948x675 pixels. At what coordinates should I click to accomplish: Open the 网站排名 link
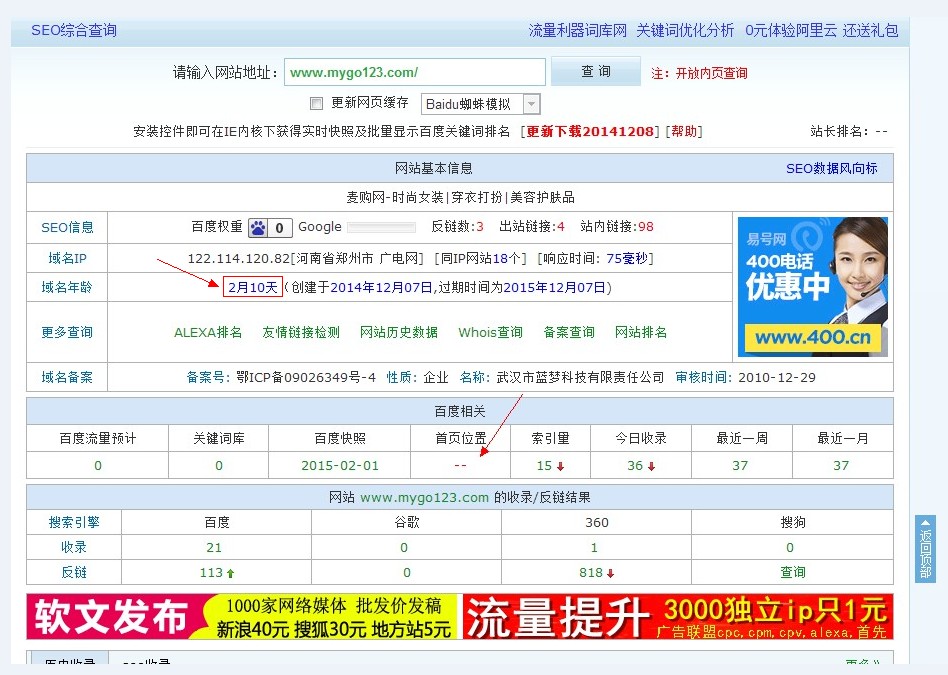(x=641, y=333)
